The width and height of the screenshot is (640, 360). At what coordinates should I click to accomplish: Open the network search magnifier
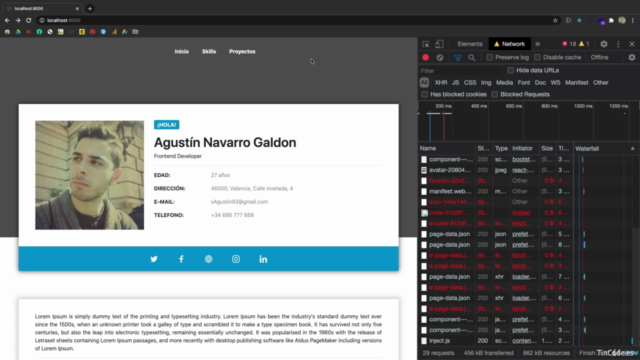point(471,58)
